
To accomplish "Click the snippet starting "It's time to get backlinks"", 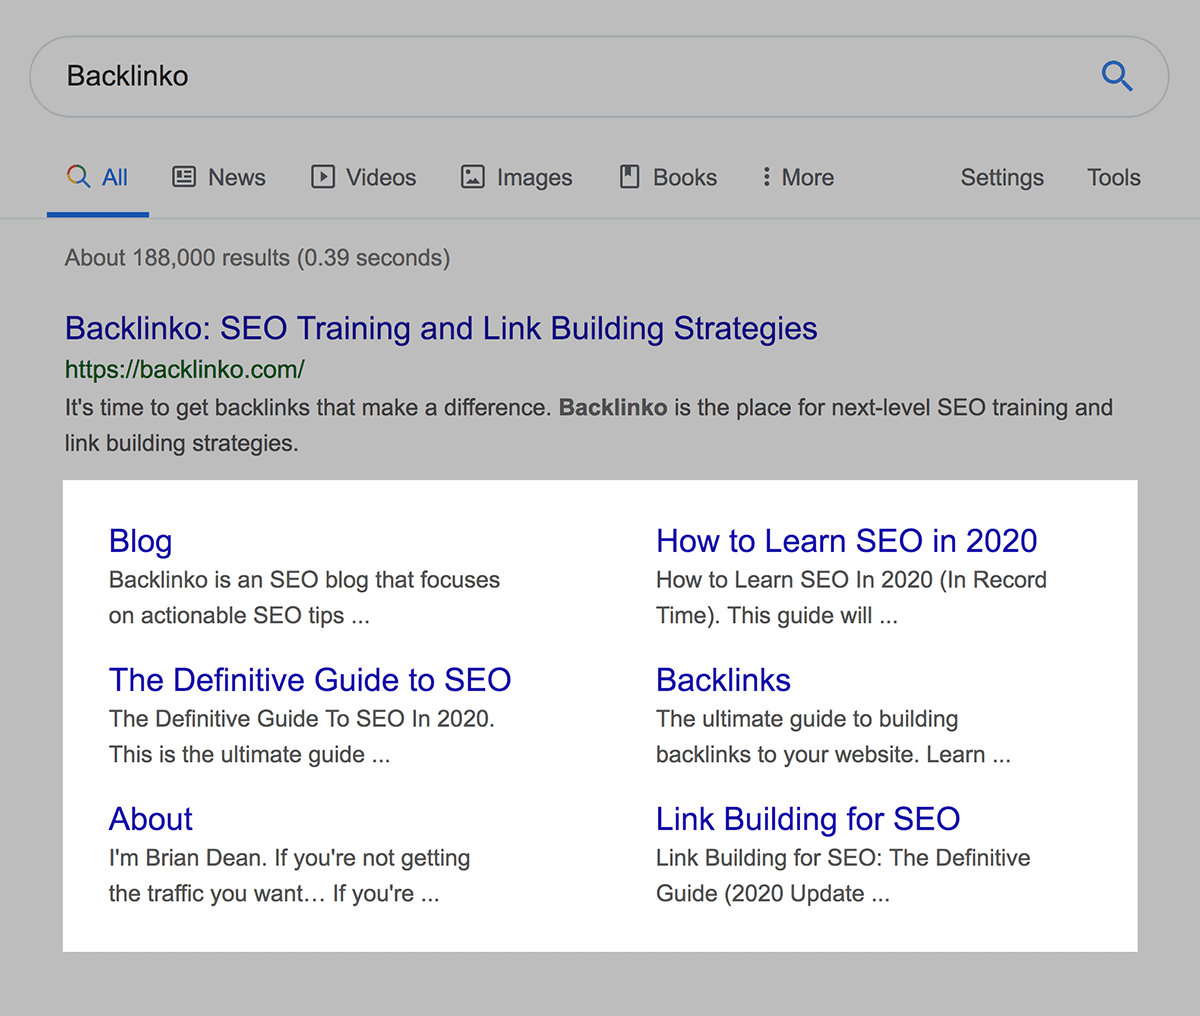I will tap(589, 425).
